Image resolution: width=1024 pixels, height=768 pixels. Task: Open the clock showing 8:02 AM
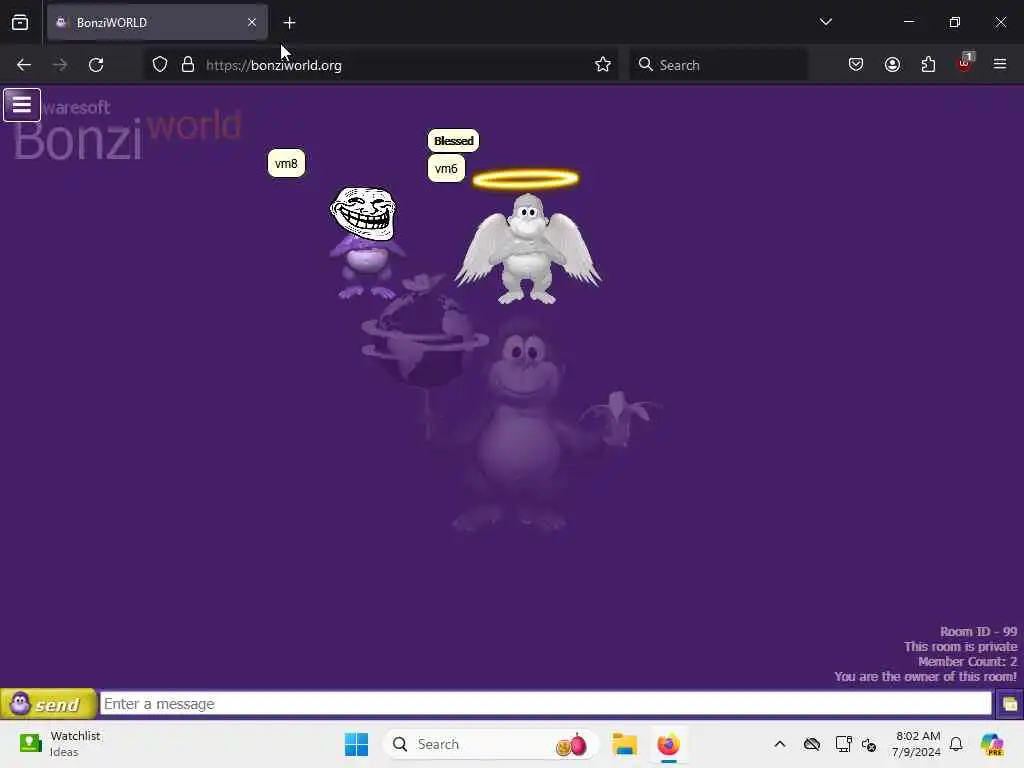(x=917, y=744)
